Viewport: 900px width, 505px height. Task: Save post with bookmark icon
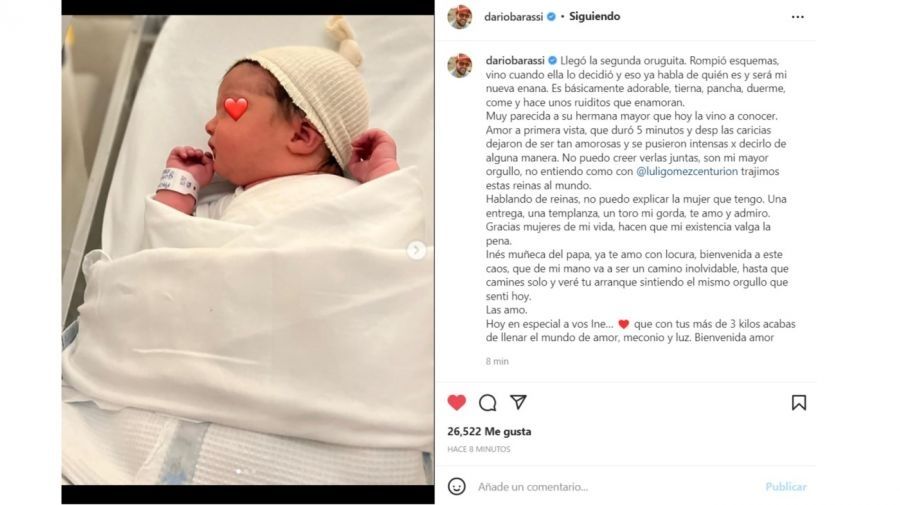tap(798, 402)
